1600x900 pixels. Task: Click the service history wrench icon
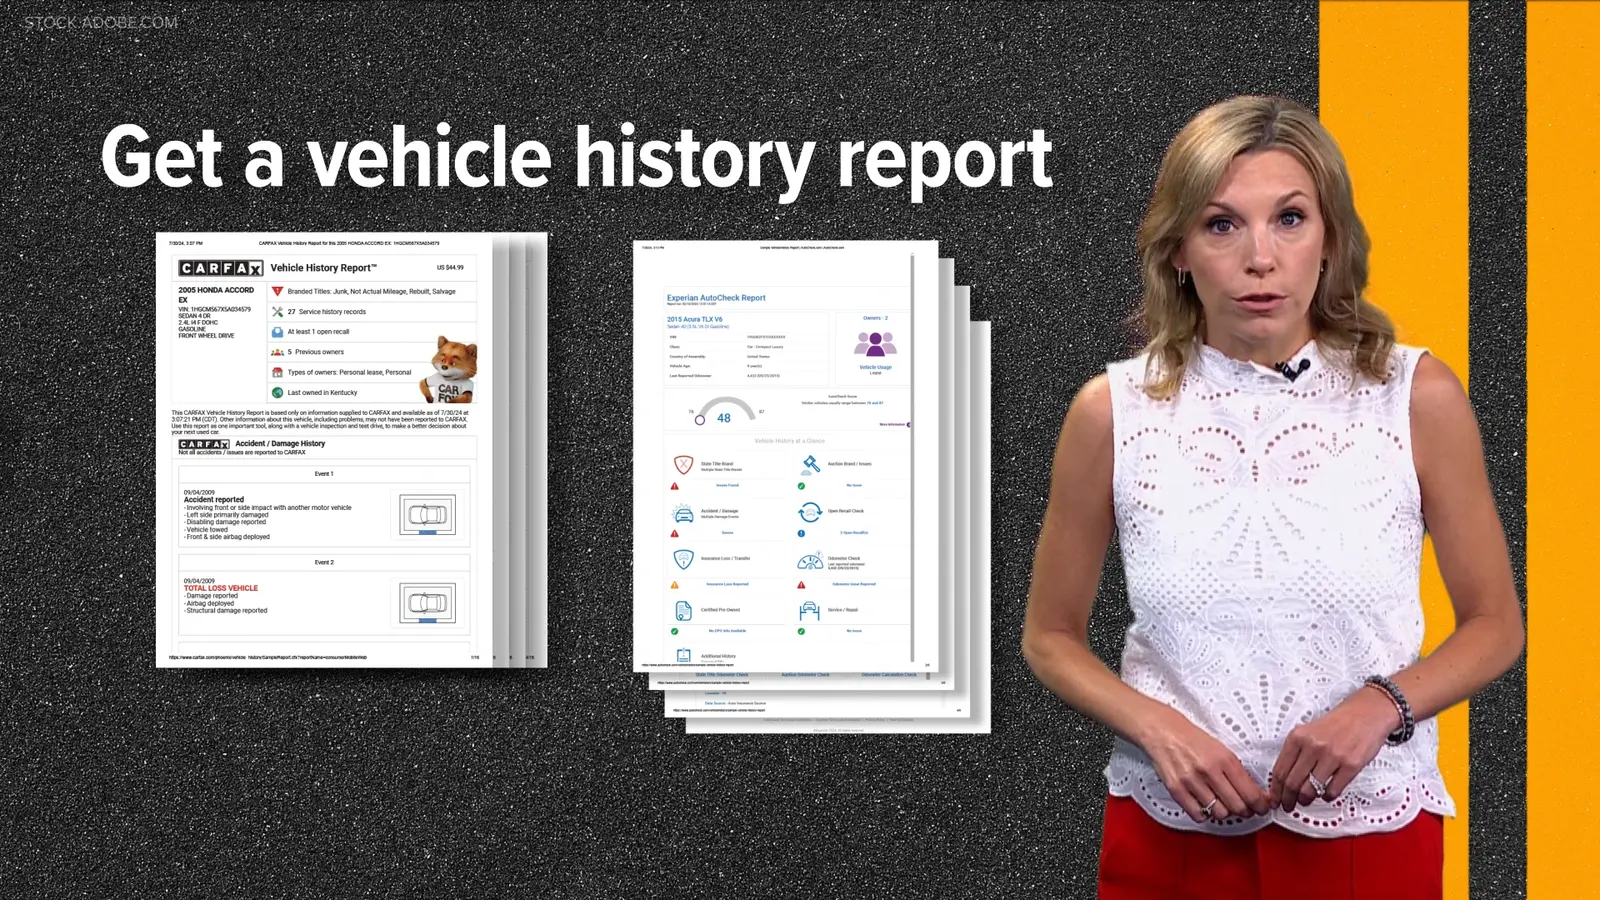click(278, 312)
